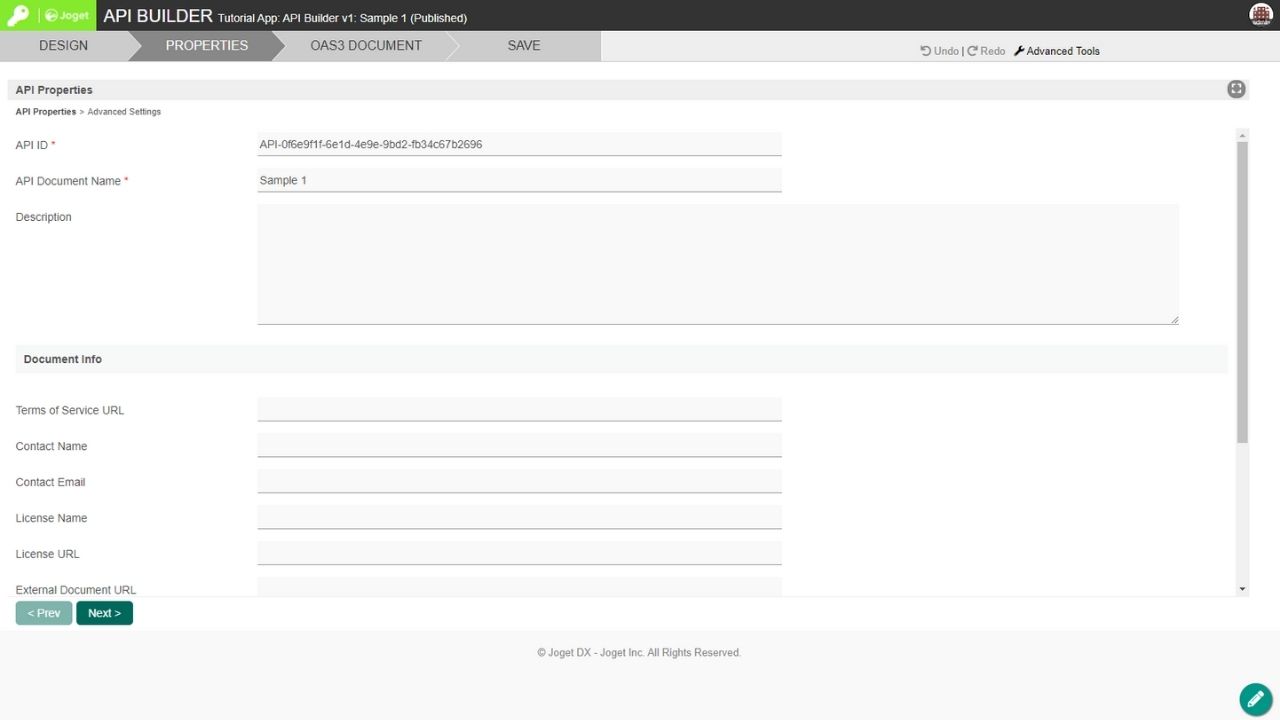This screenshot has width=1280, height=720.
Task: Click the key icon in top-left corner
Action: click(x=18, y=16)
